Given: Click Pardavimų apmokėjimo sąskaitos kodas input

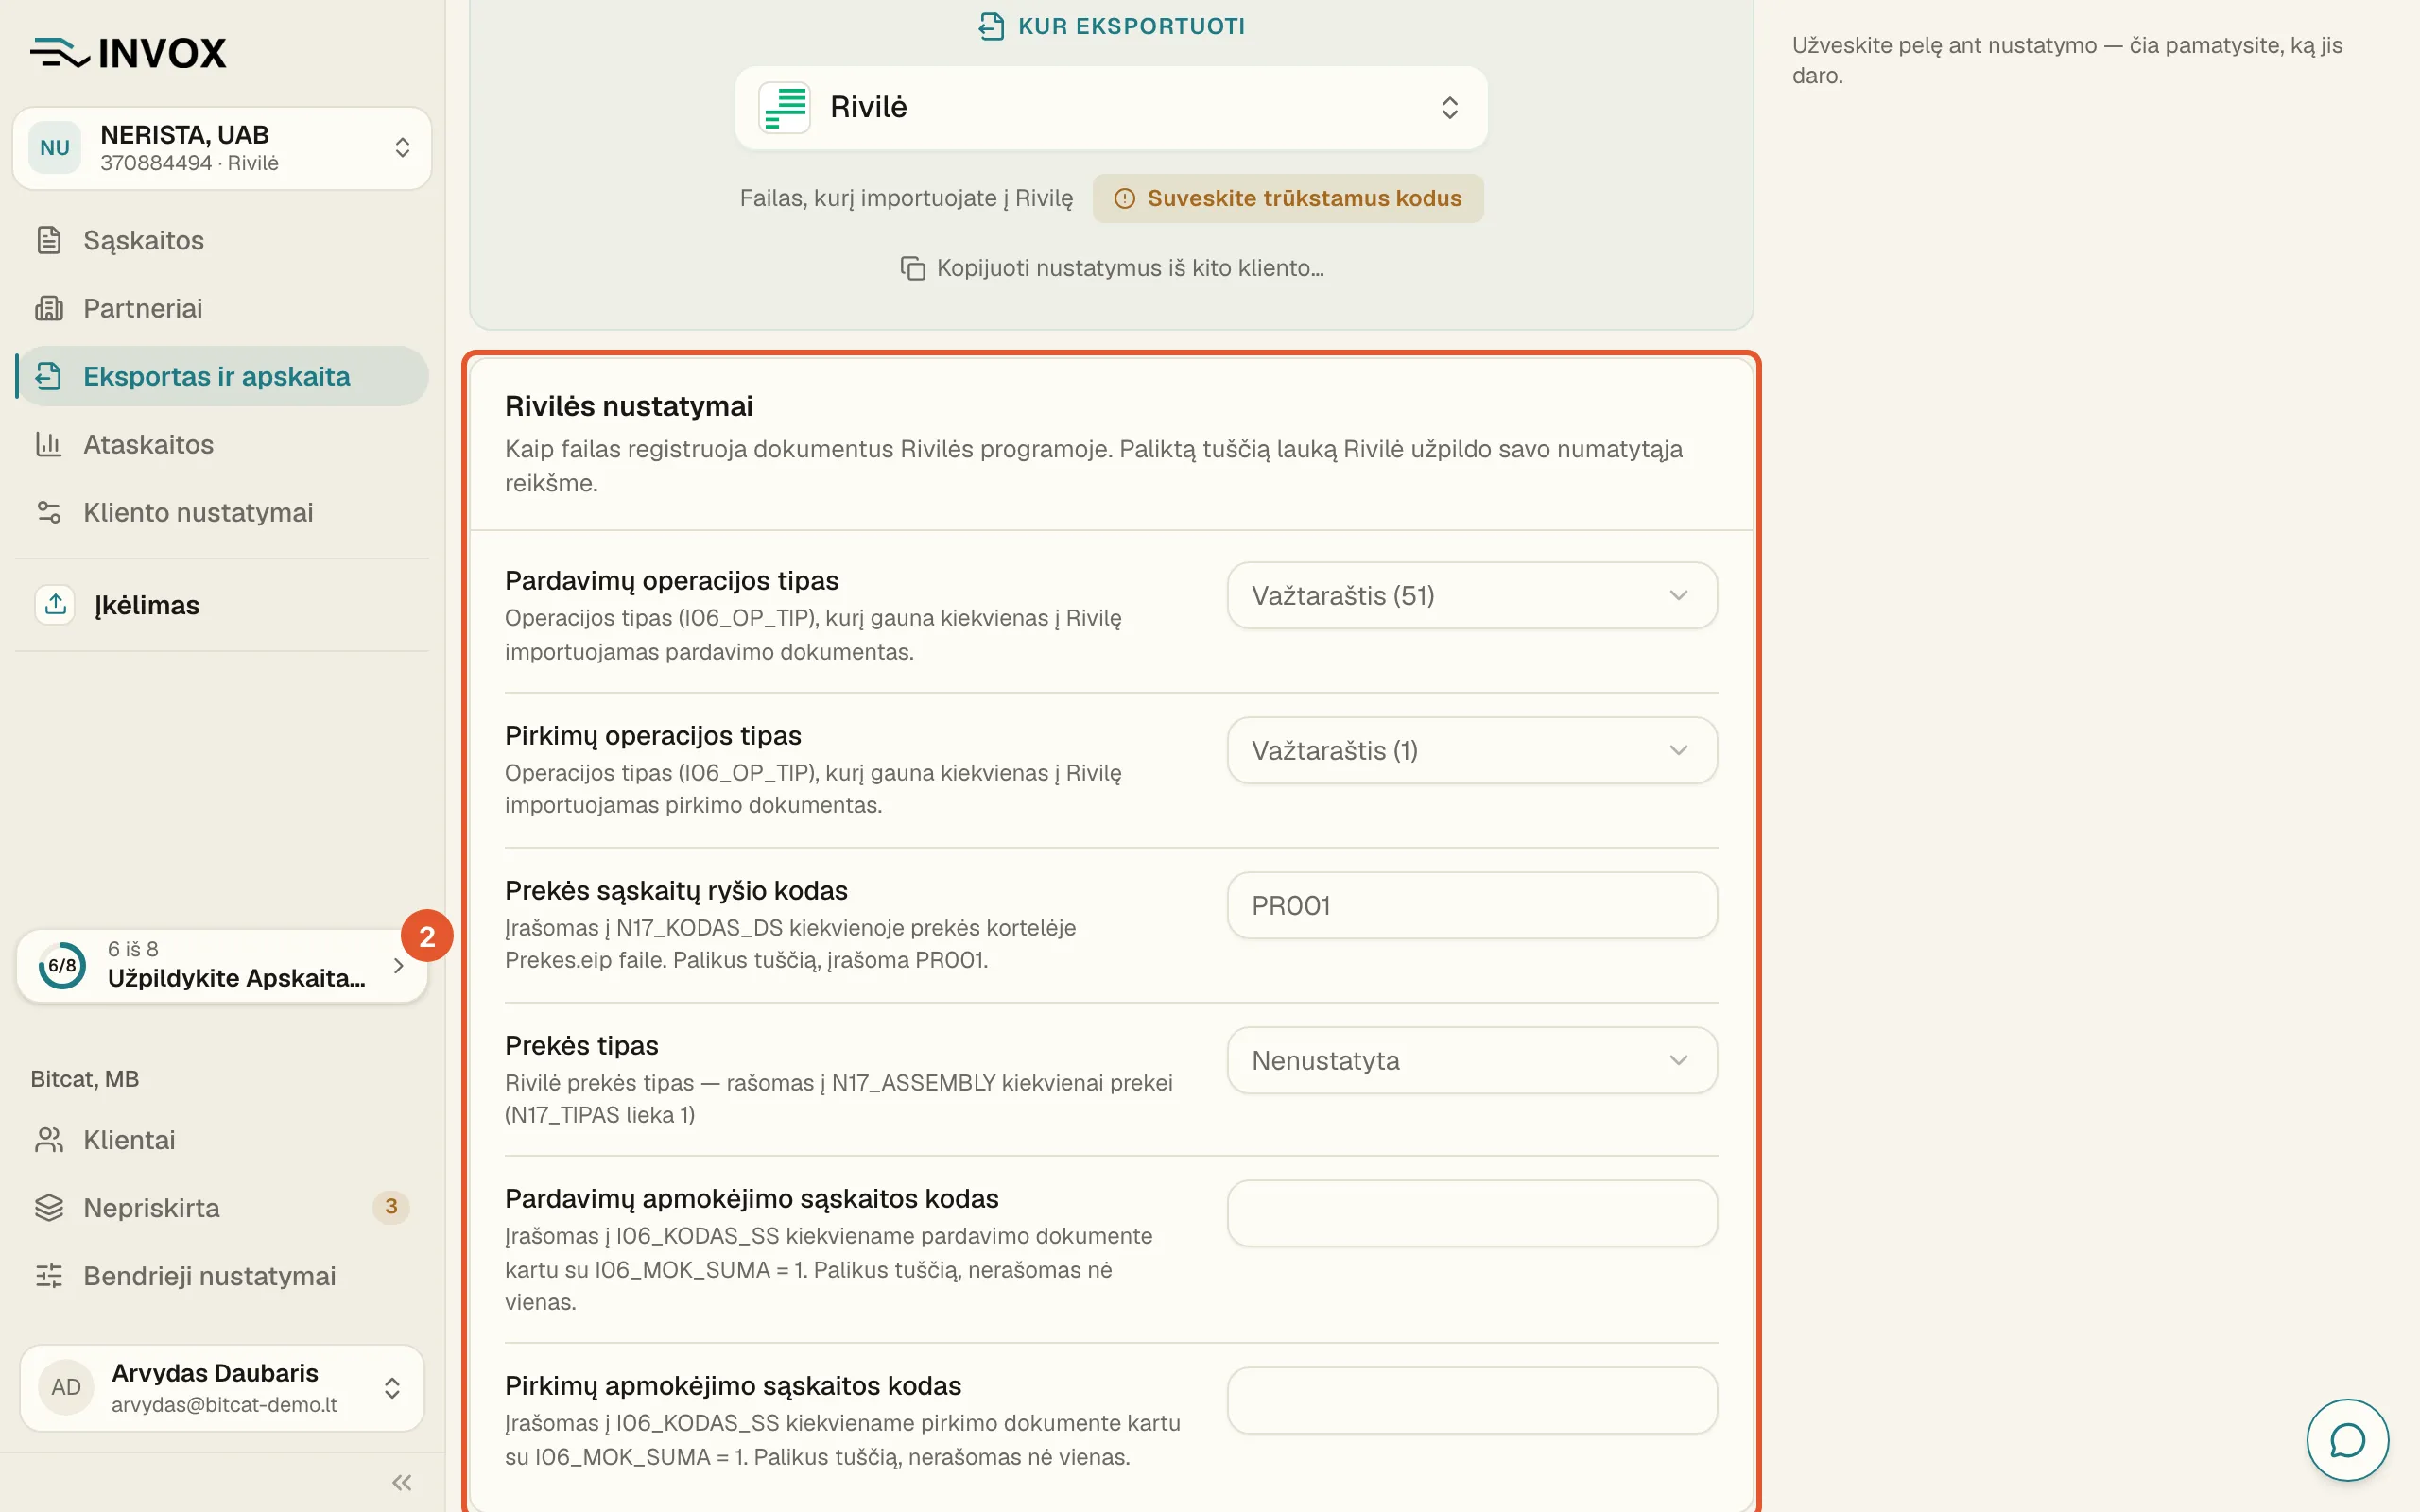Looking at the screenshot, I should coord(1472,1213).
